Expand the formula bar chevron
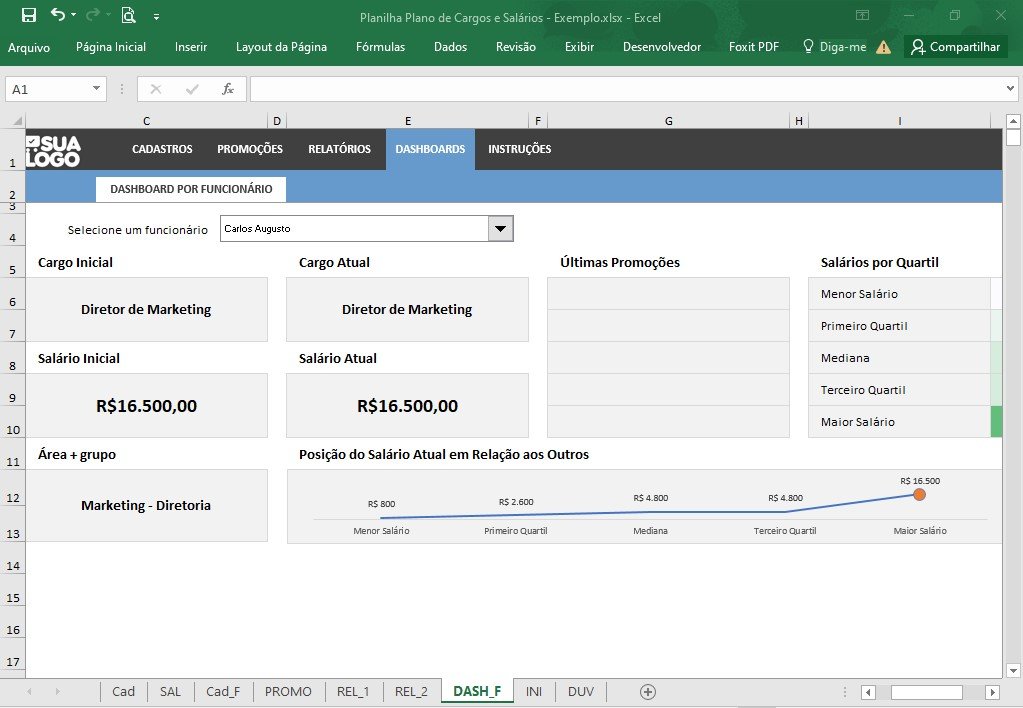Viewport: 1023px width, 708px height. click(1010, 89)
